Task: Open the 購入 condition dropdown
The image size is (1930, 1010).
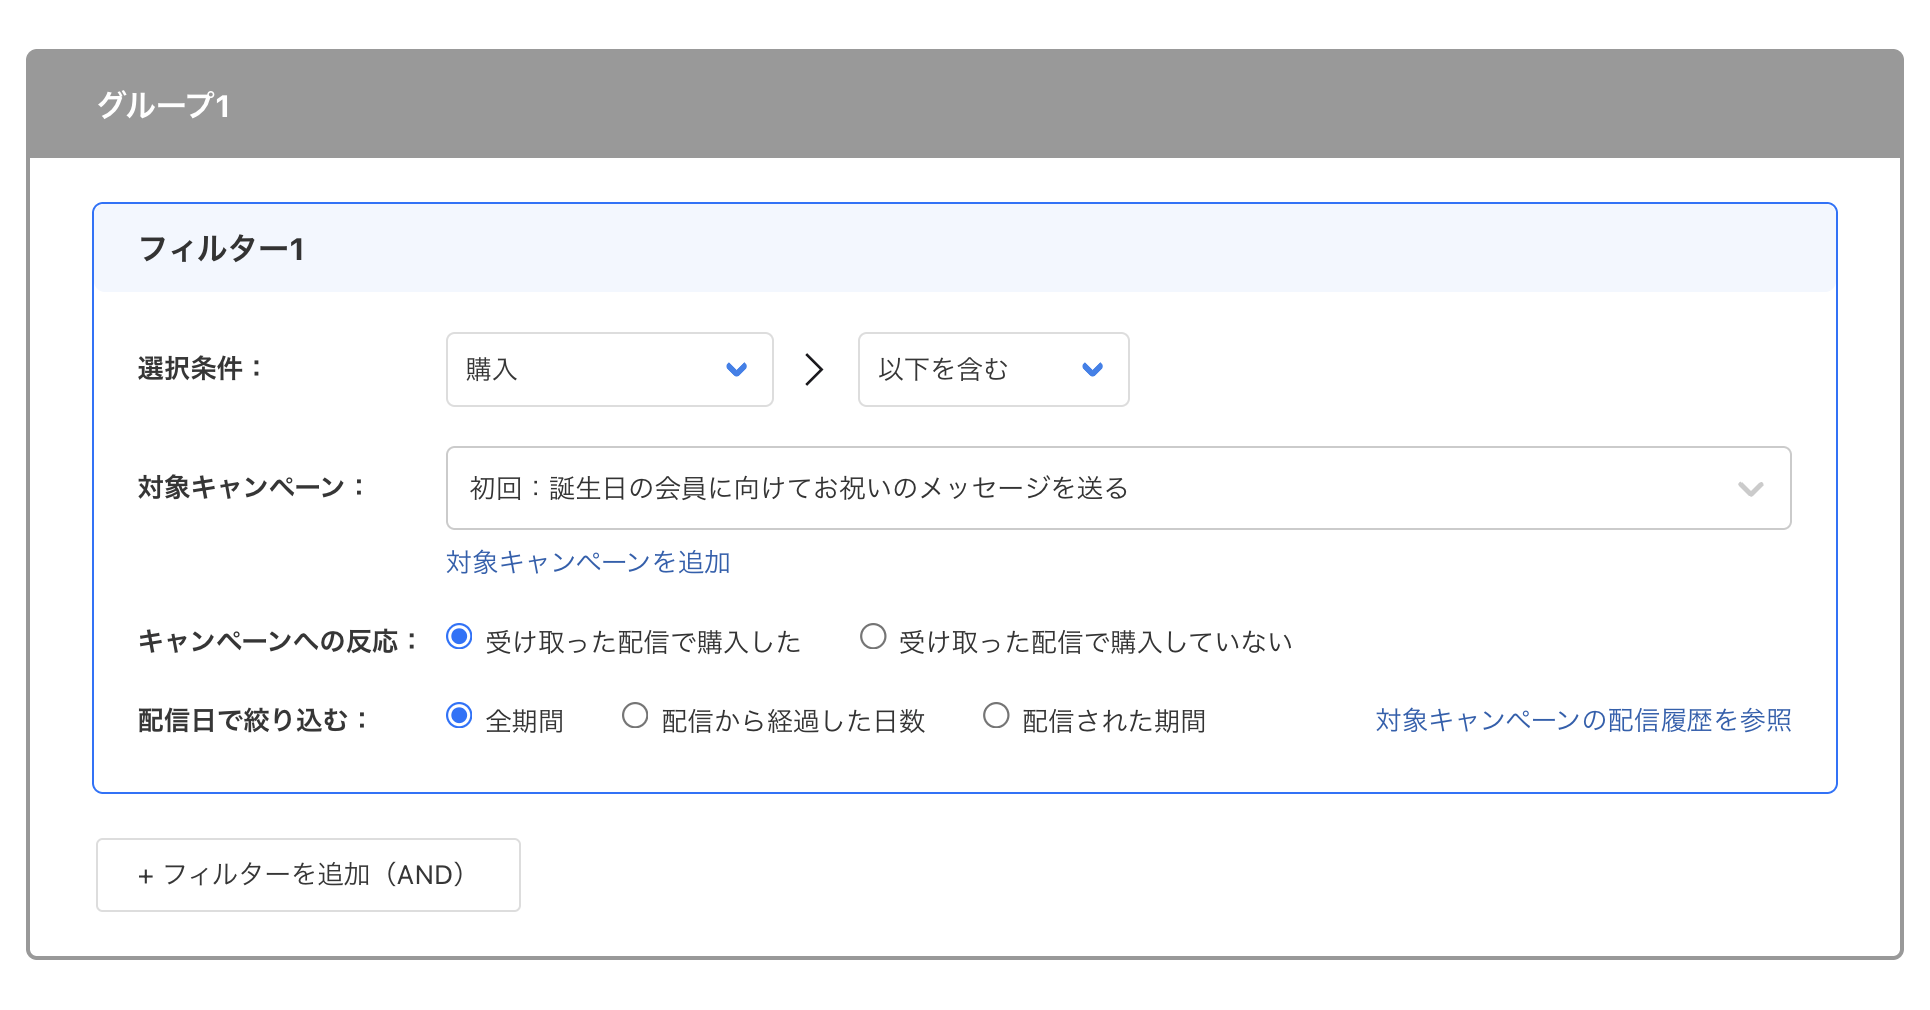Action: pos(608,369)
